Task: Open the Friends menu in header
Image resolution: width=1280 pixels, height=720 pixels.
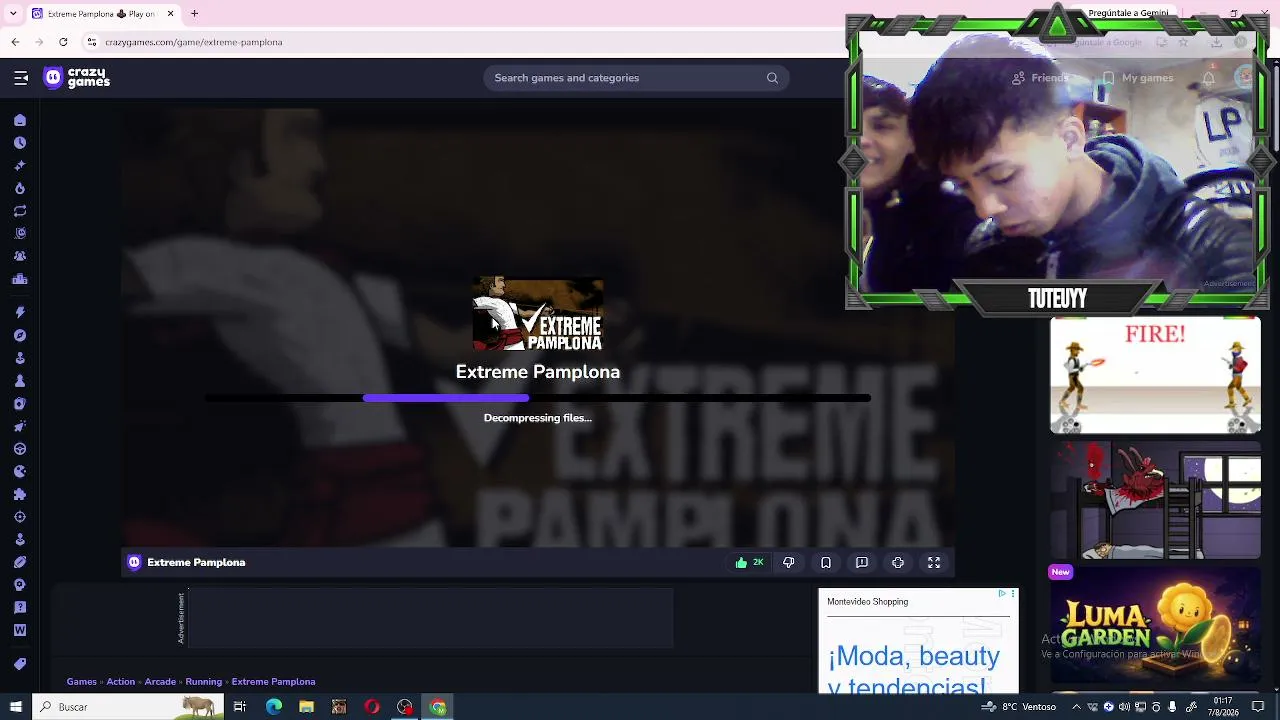Action: (x=1040, y=78)
